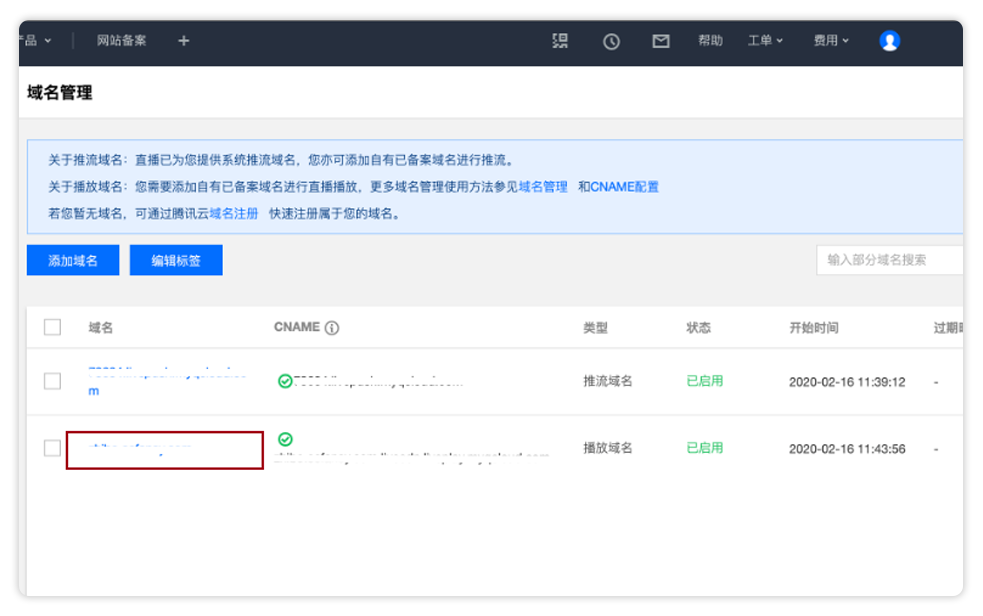Open the clock history icon
This screenshot has height=616, width=983.
click(611, 41)
